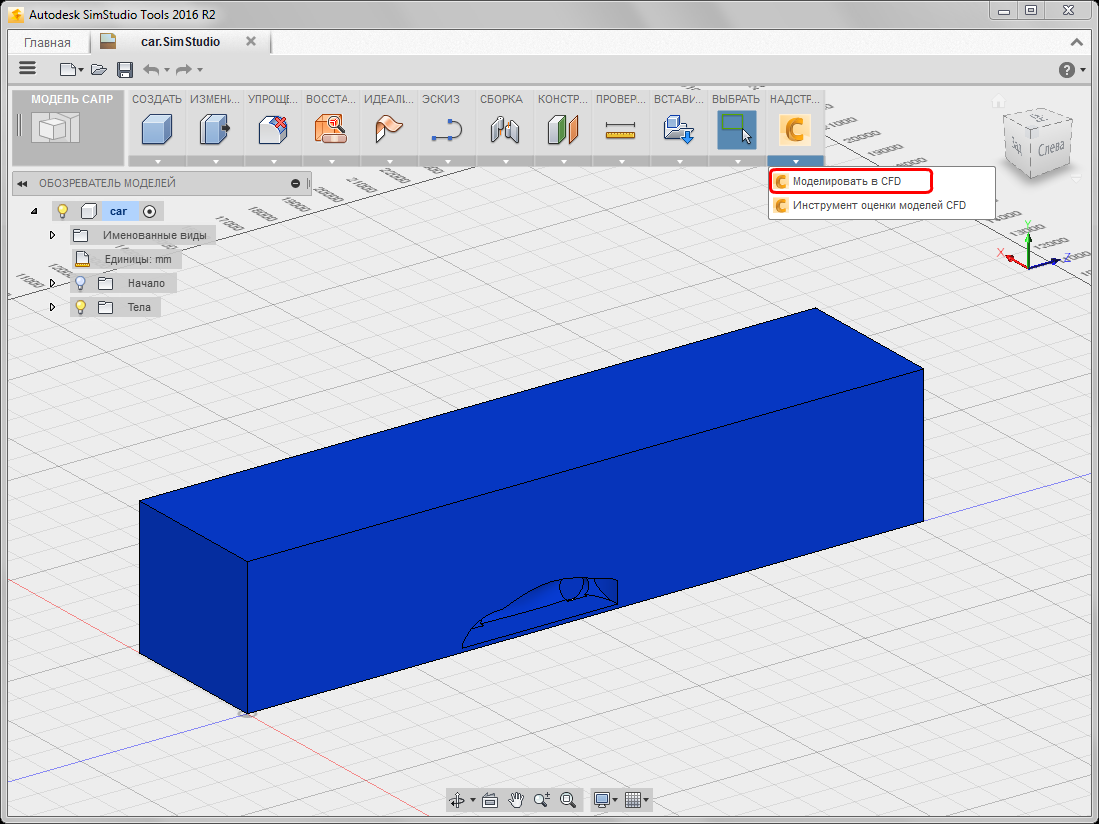Collapse the ribbon with top-right chevron
The image size is (1099, 824).
(1077, 42)
